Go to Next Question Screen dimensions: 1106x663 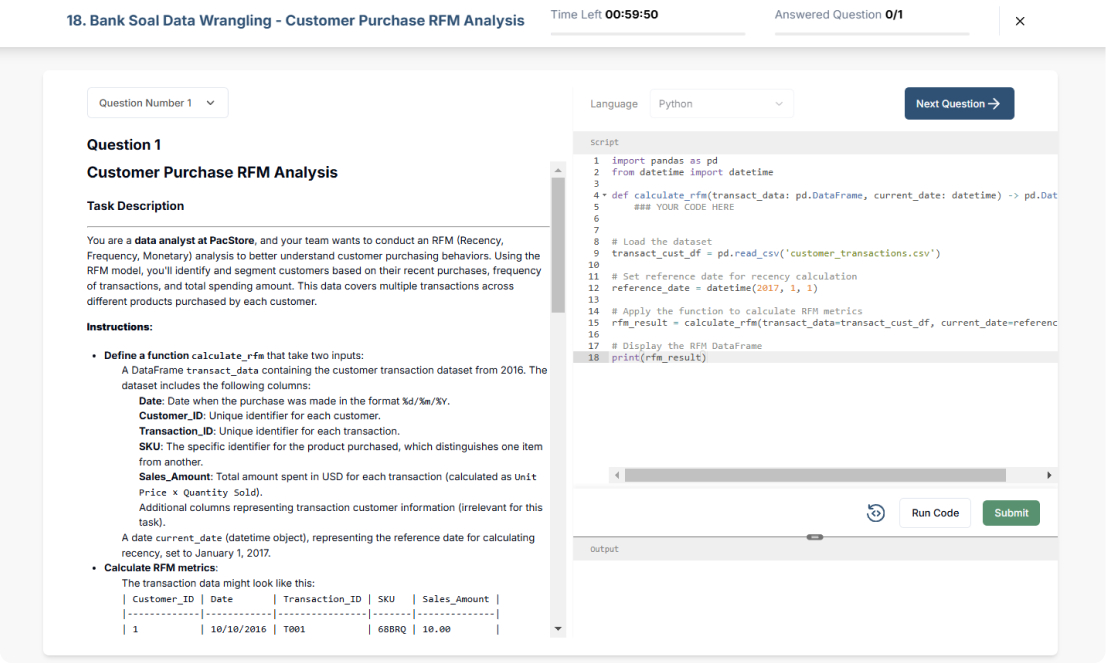click(x=958, y=104)
